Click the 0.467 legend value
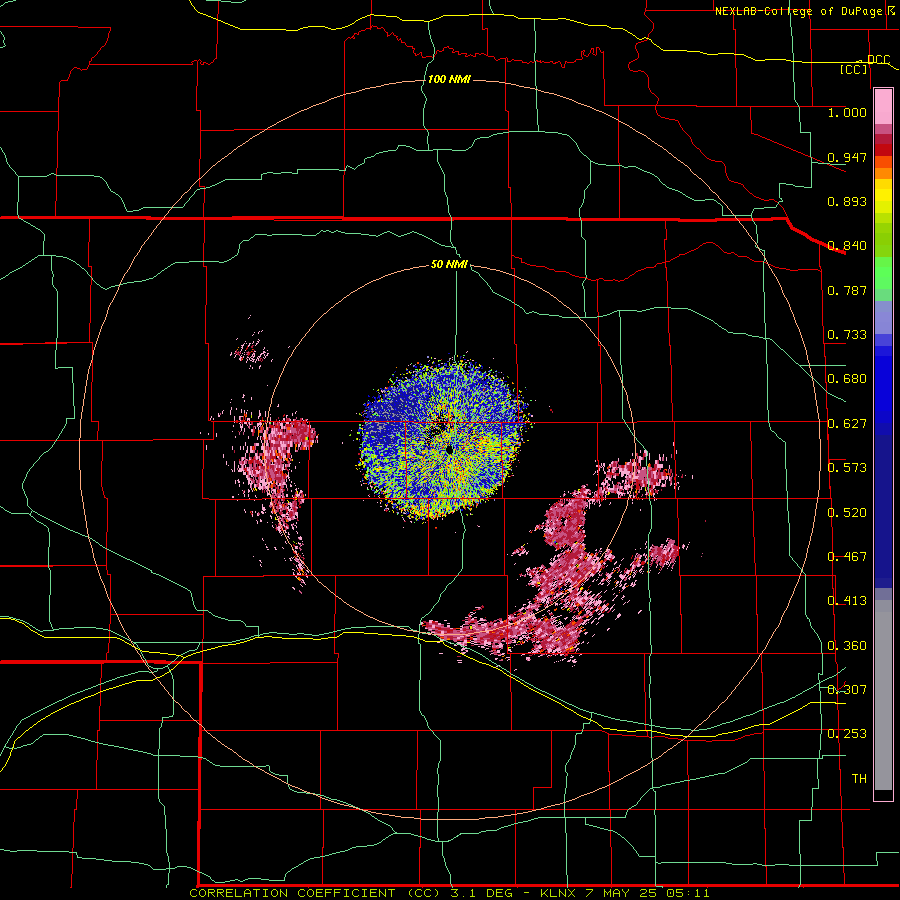Viewport: 900px width, 900px height. 847,557
